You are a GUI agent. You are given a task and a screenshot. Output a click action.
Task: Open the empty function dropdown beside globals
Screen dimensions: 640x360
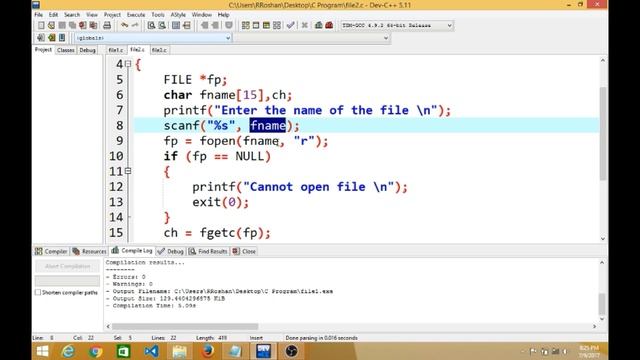click(x=386, y=38)
